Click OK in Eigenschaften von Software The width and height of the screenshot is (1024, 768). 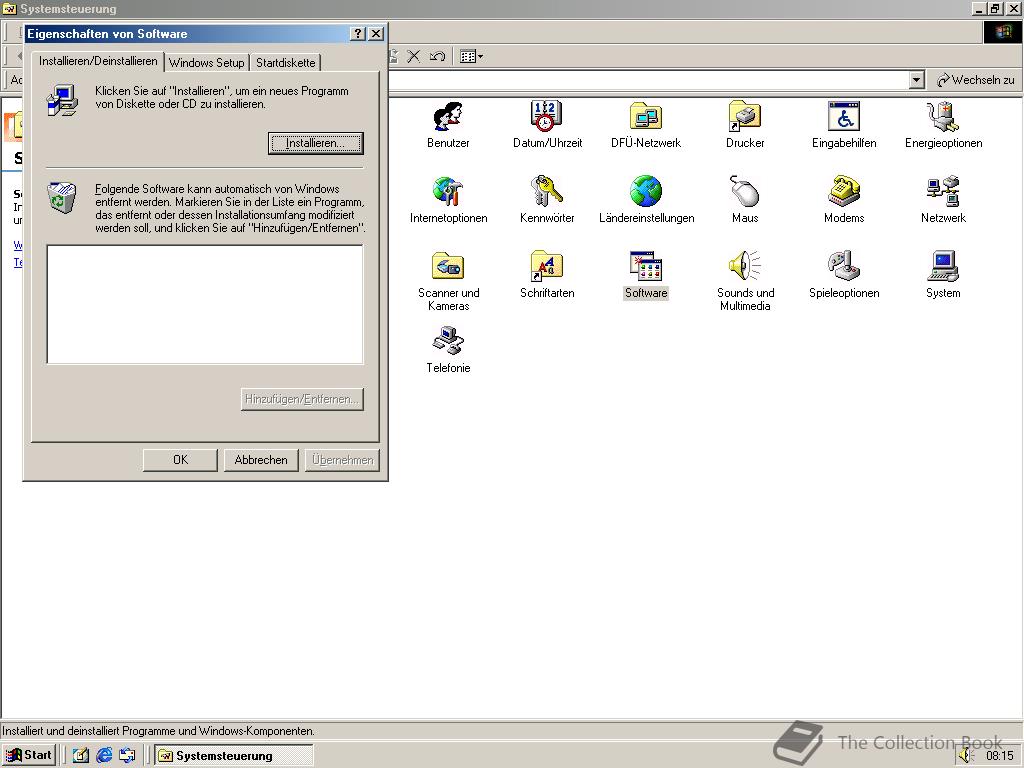point(180,460)
